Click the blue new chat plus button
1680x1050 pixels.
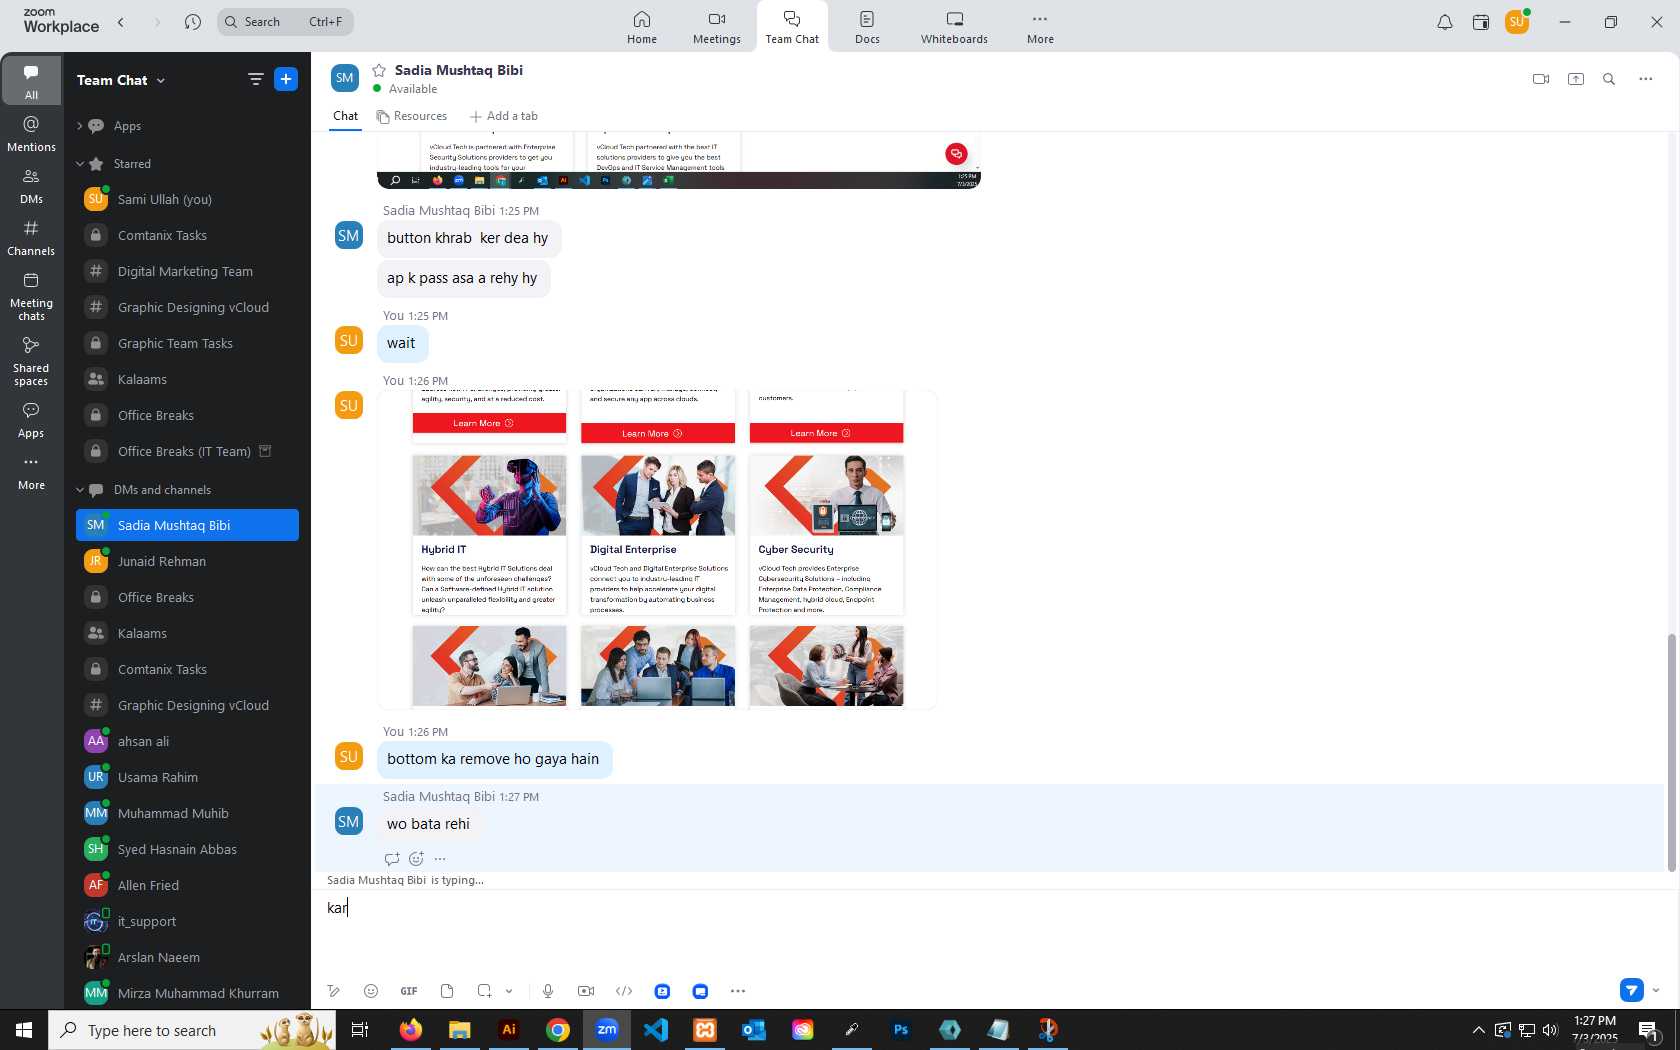286,79
